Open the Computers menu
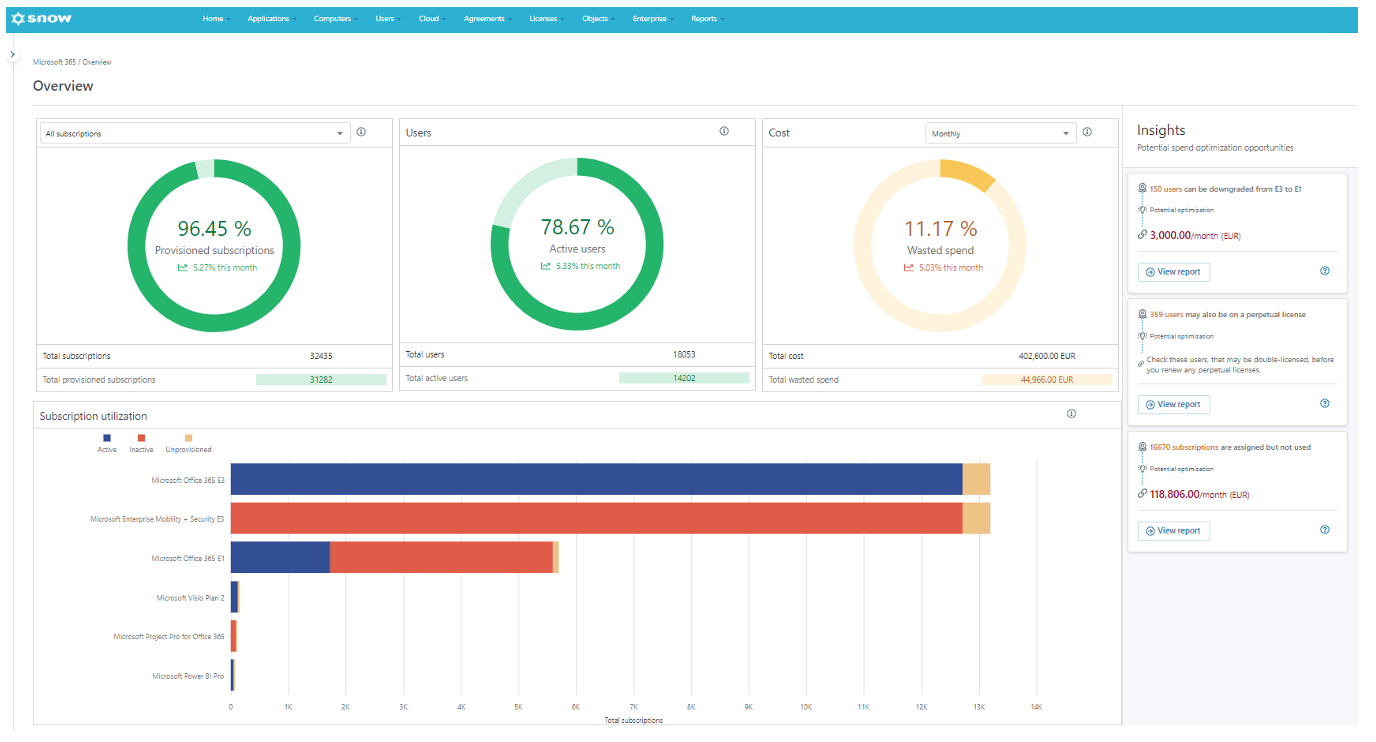 [336, 19]
